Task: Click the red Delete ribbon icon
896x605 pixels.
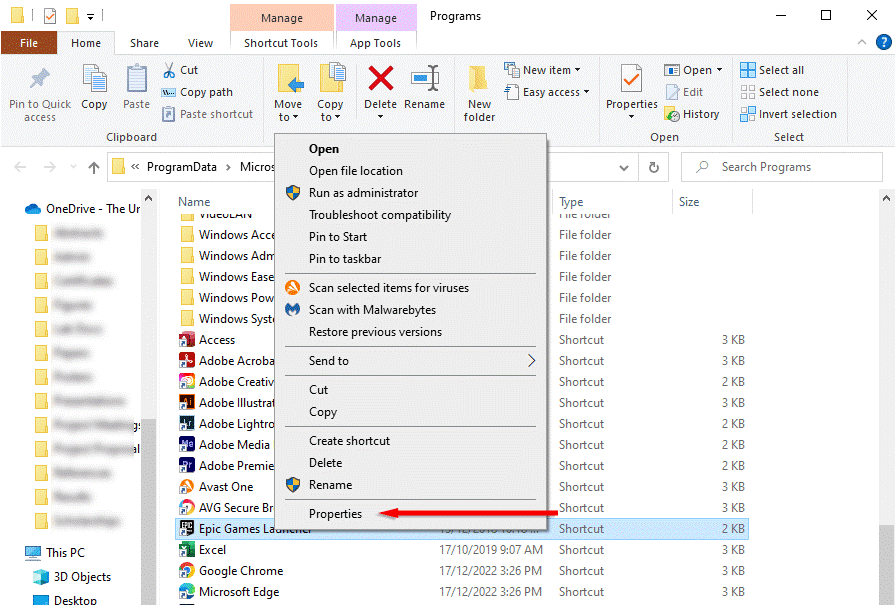Action: tap(381, 79)
